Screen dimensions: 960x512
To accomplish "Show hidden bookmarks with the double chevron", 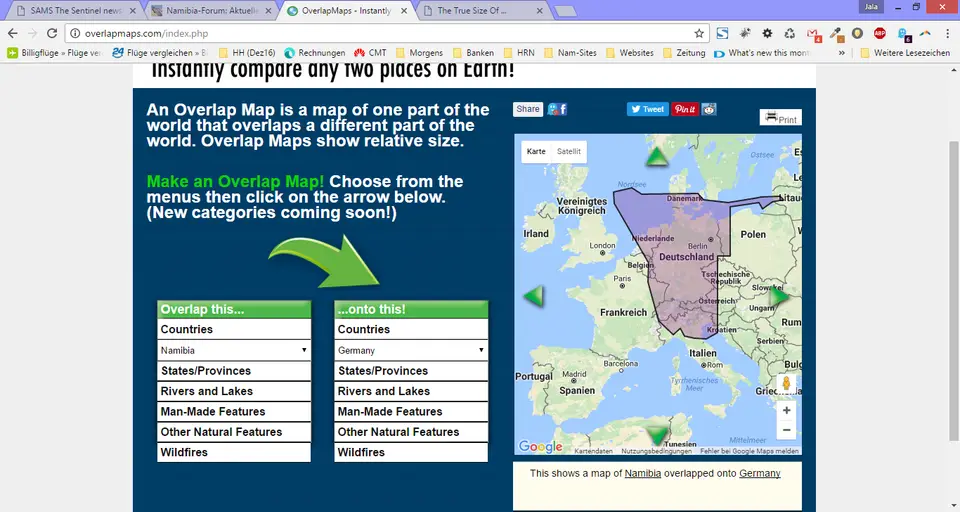I will pos(842,53).
